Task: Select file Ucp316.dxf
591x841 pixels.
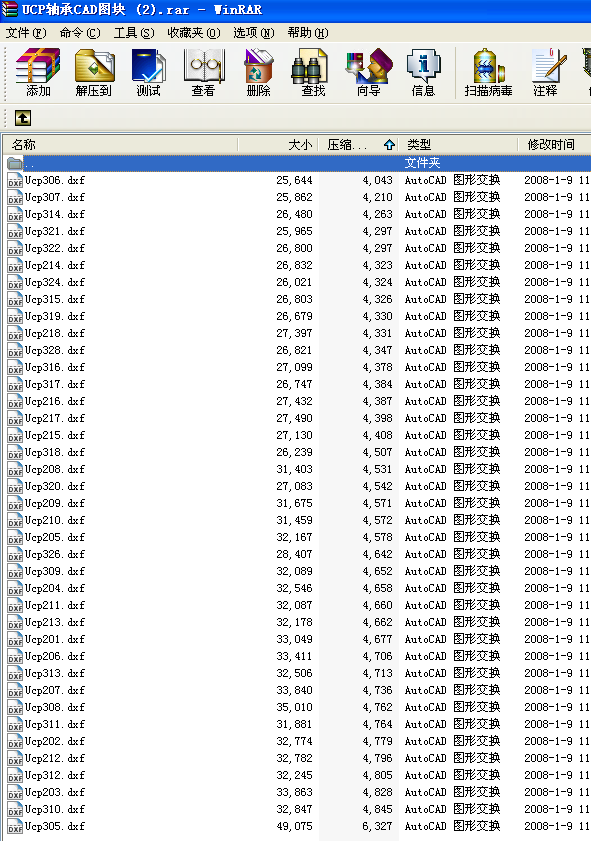Action: 55,367
